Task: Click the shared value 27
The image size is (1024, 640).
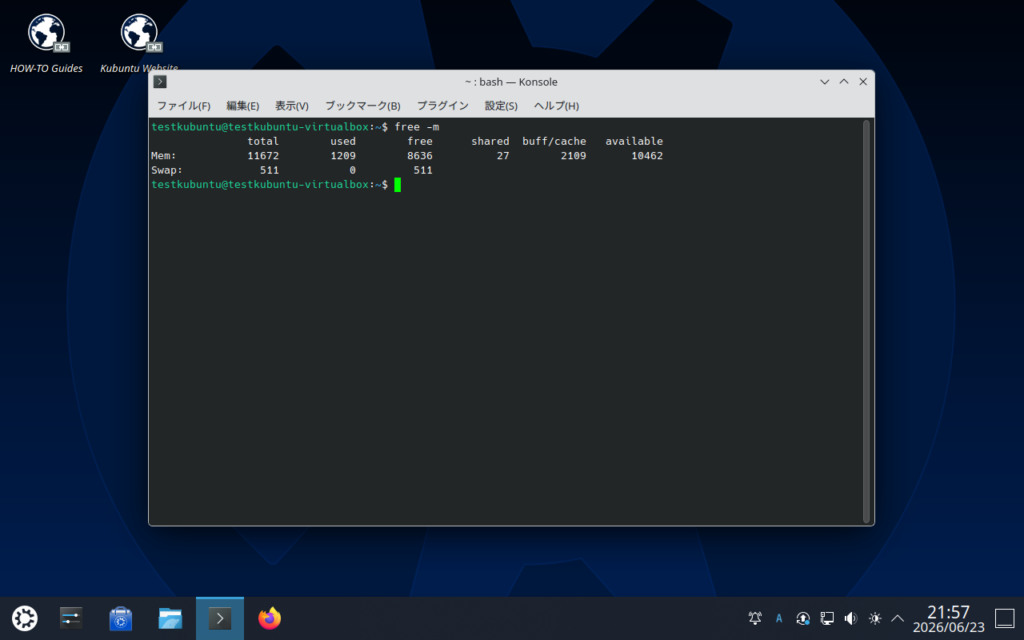Action: pyautogui.click(x=503, y=155)
